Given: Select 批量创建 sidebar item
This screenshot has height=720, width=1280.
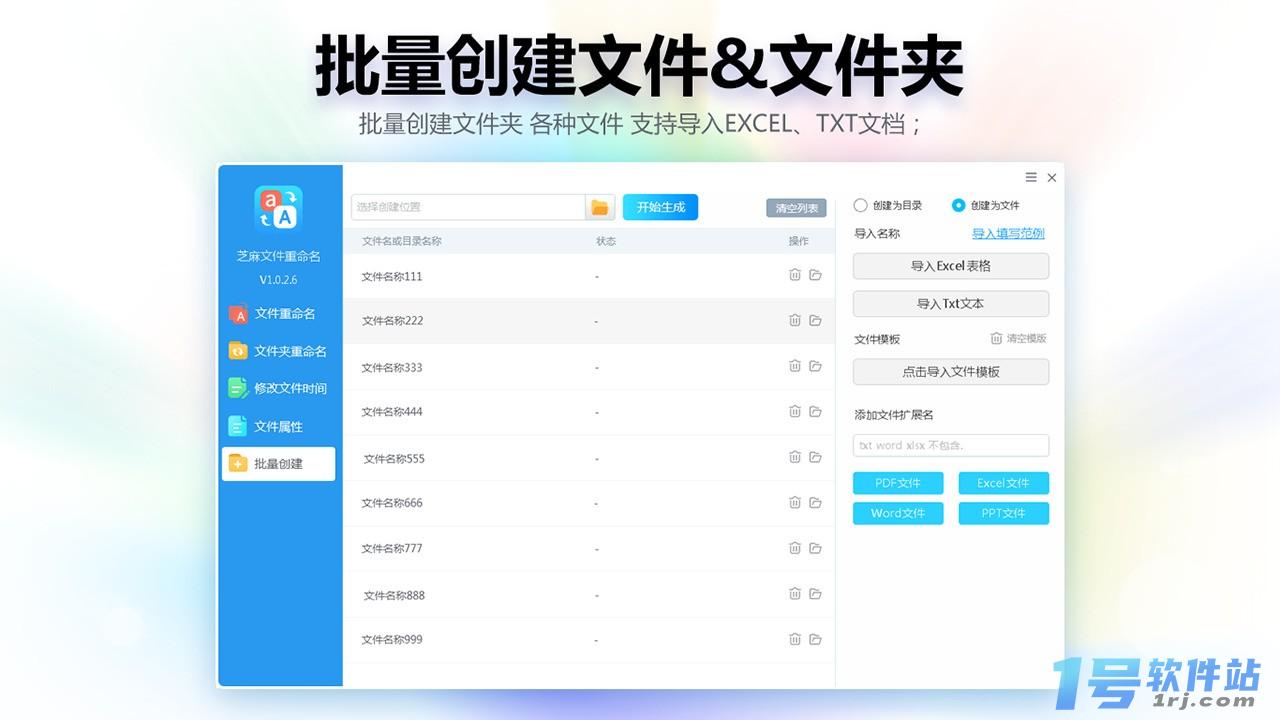Looking at the screenshot, I should 278,463.
